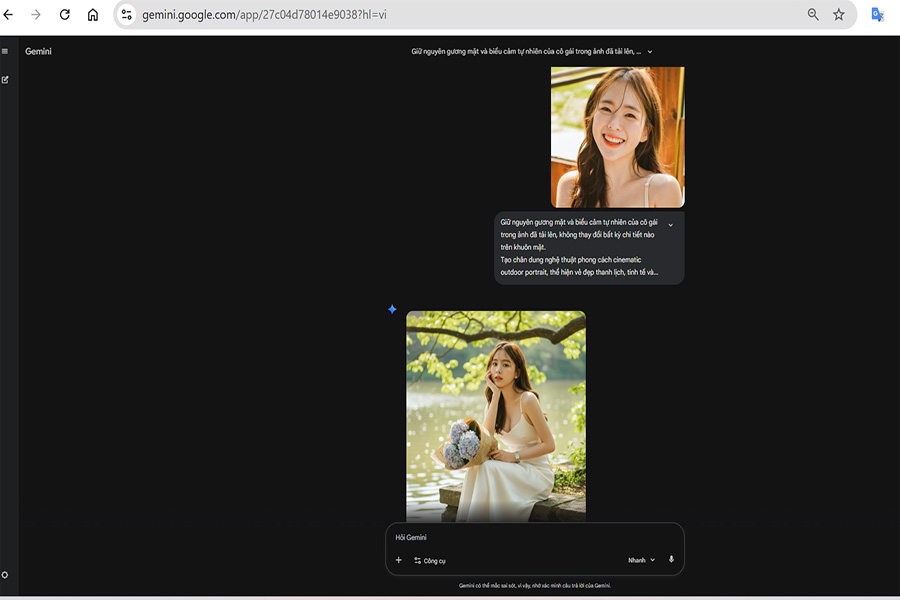Open the hamburger main menu in sidebar

[x=5, y=51]
